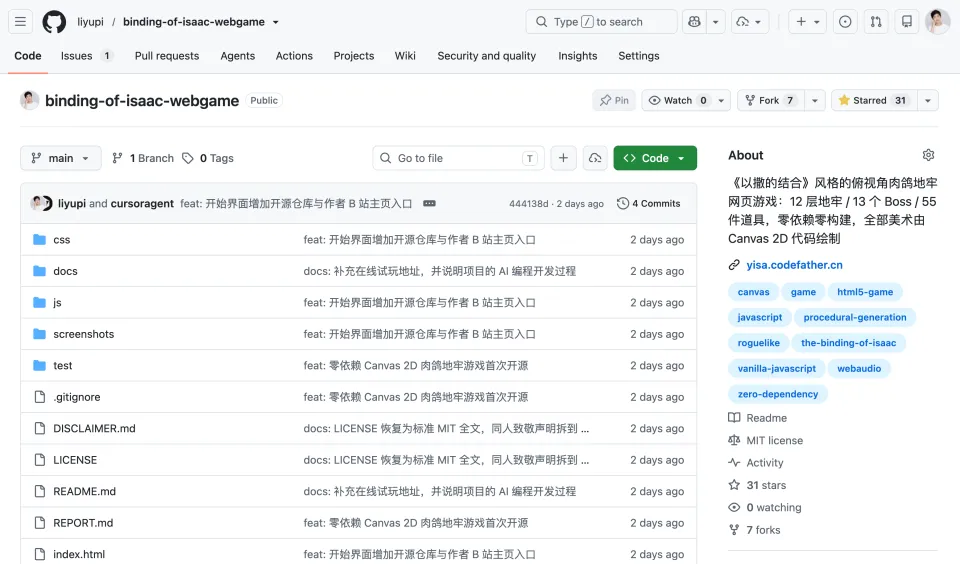Open the yisa.codefather.cn website link
Viewport: 960px width, 564px height.
[794, 265]
